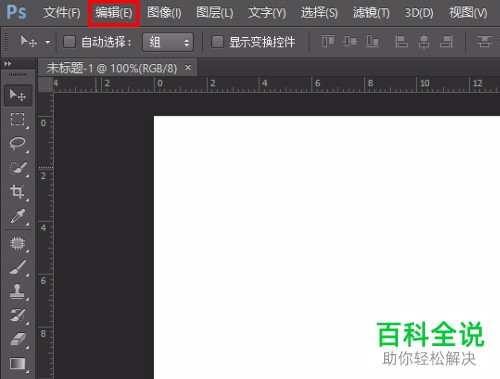
Task: Select the Gradient tool
Action: [x=18, y=364]
